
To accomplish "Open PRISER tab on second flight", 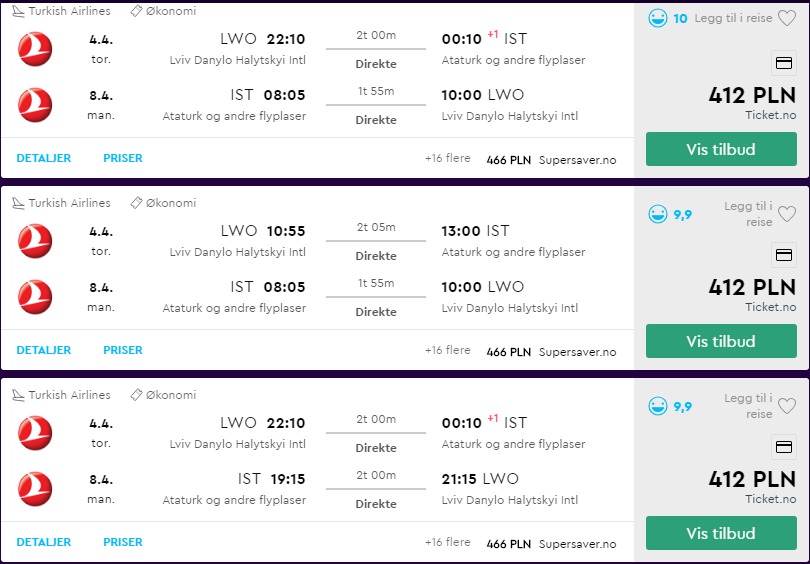I will 123,350.
